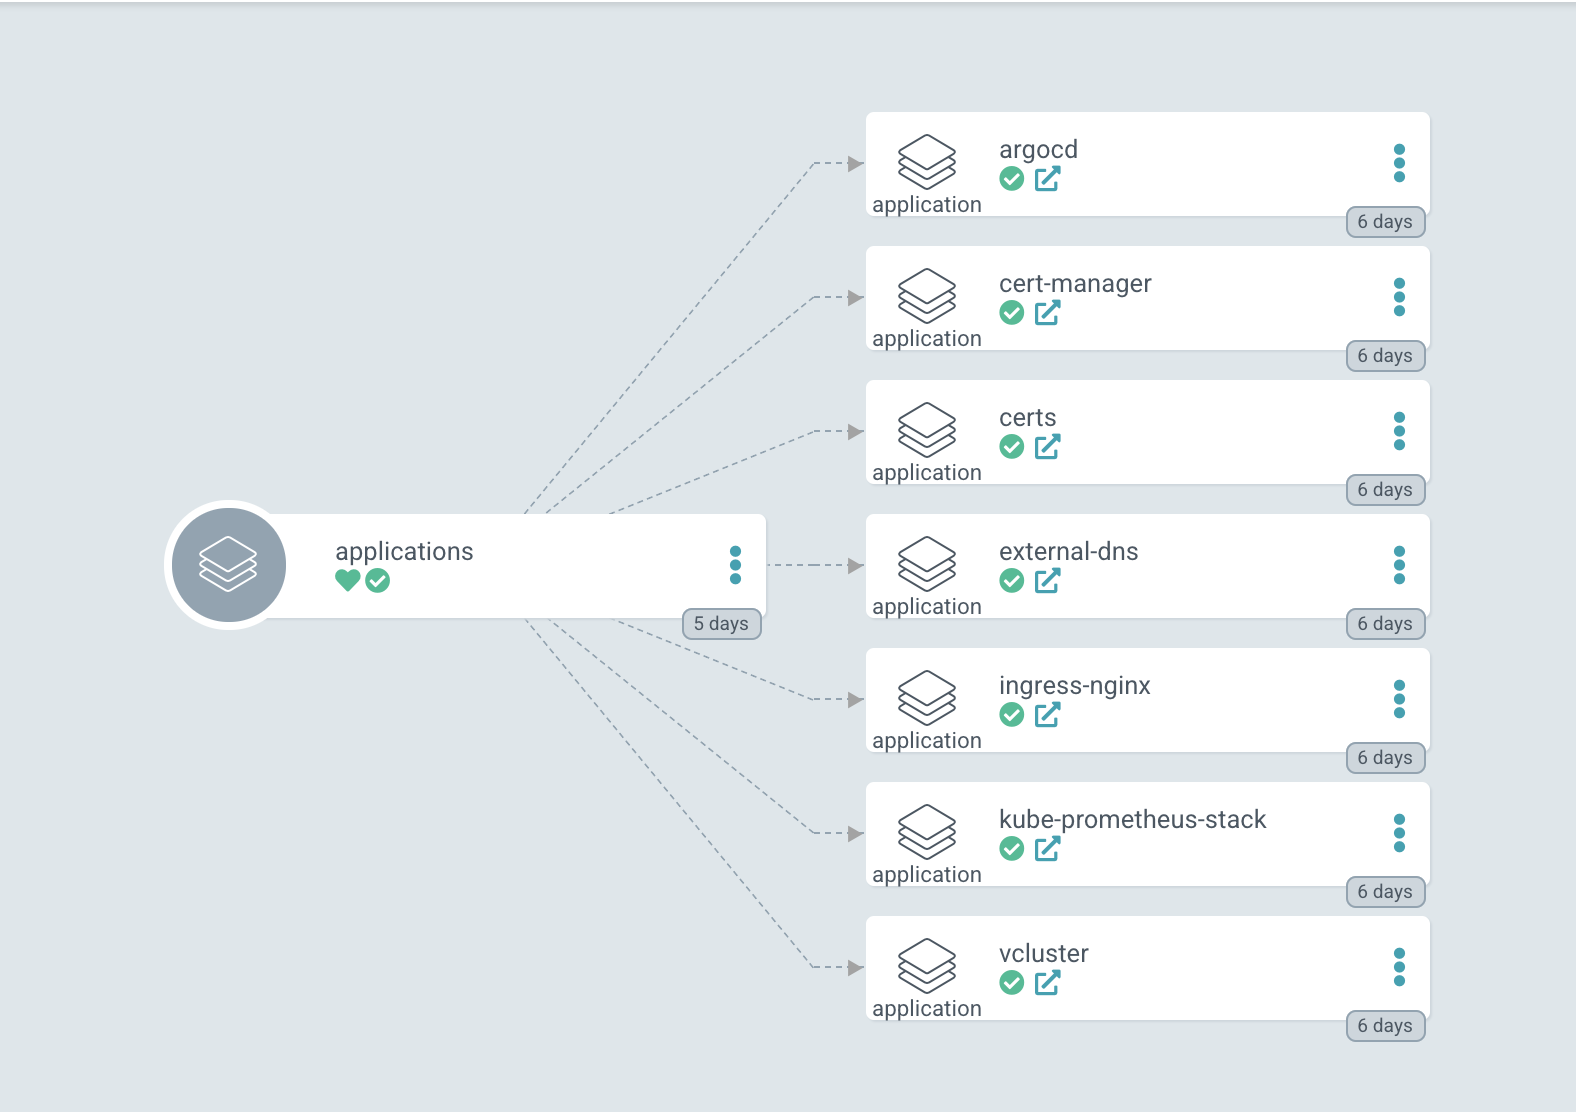1576x1112 pixels.
Task: Click the cert-manager synced status checkmark
Action: [x=1012, y=313]
